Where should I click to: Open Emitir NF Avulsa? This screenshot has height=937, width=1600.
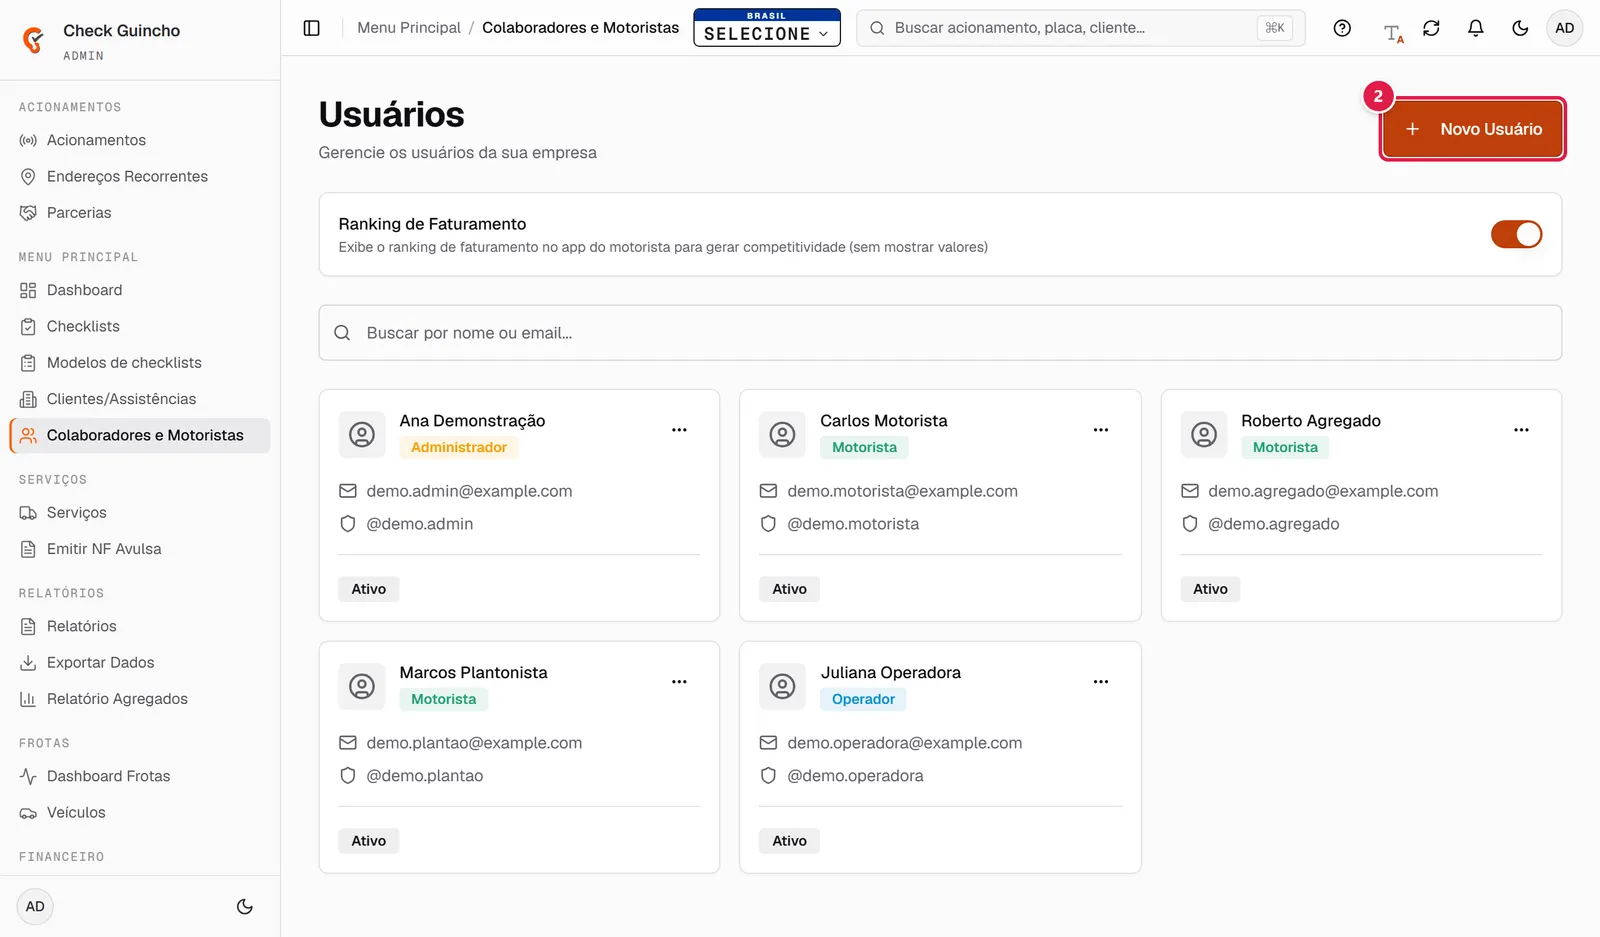point(140,549)
